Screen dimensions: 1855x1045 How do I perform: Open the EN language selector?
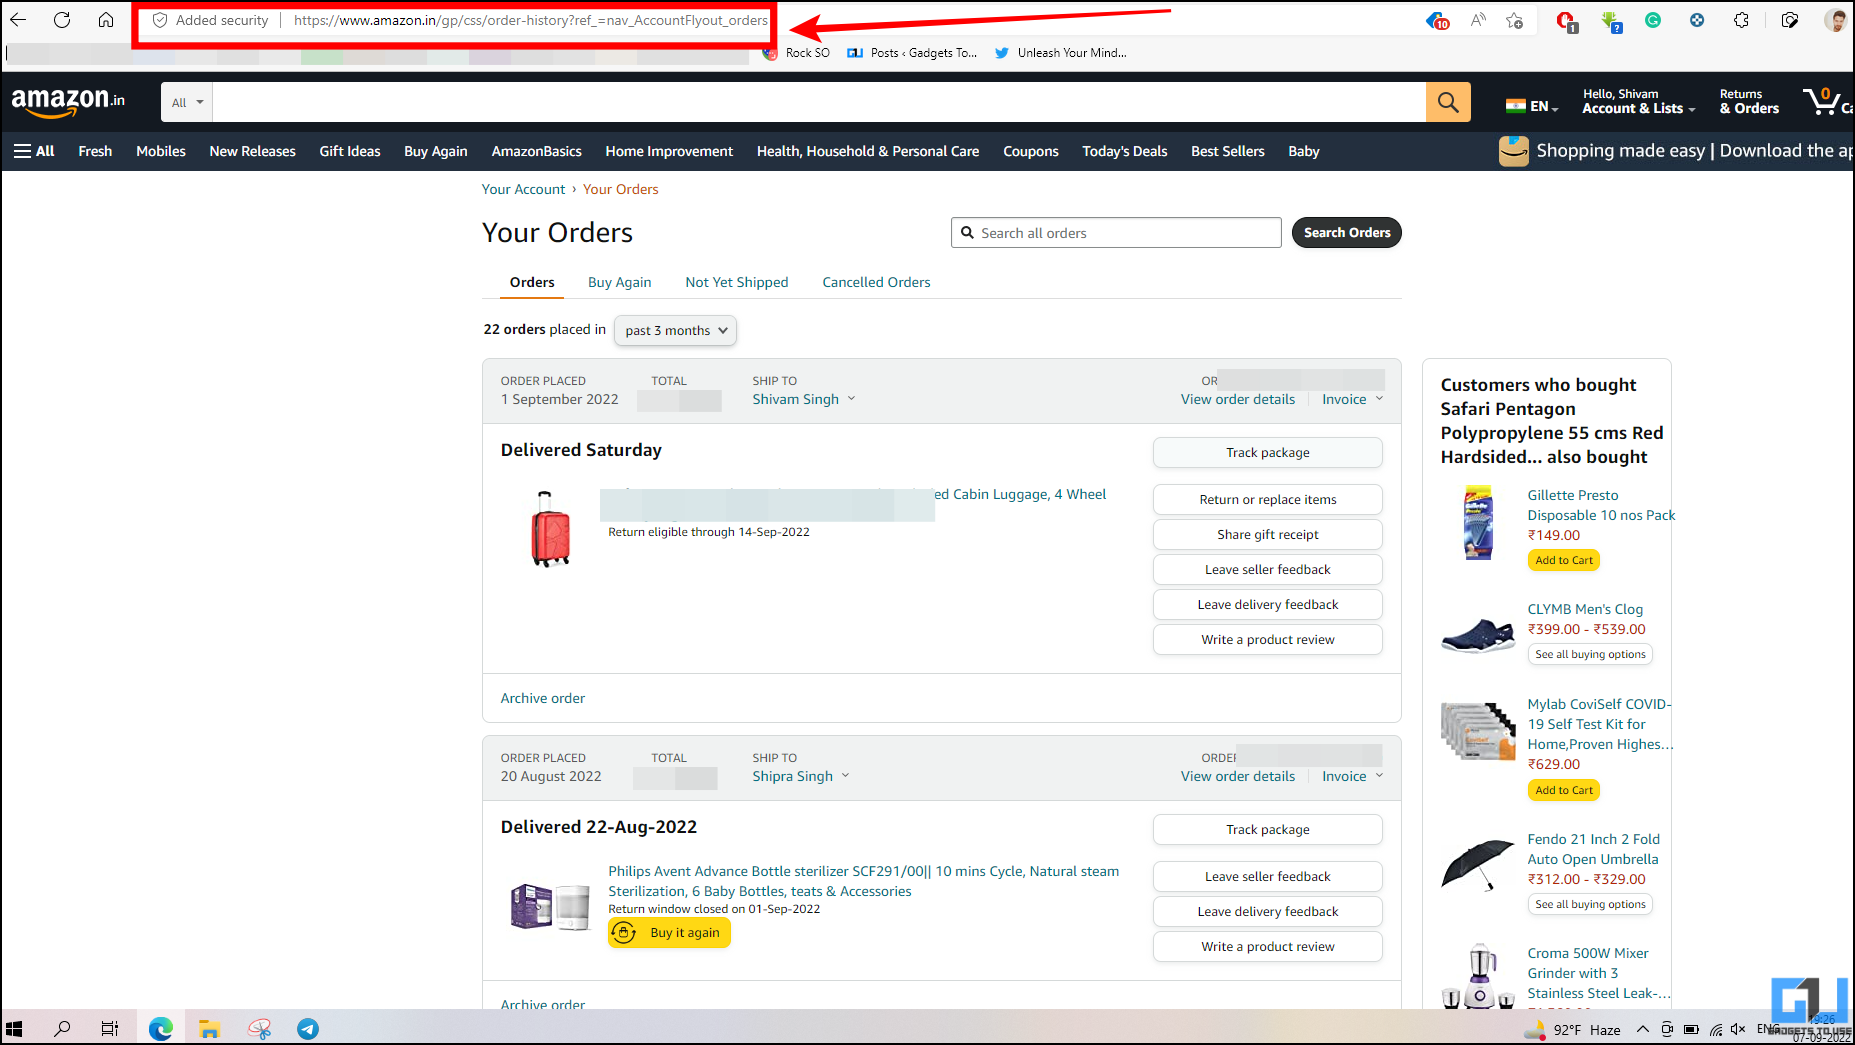(x=1532, y=106)
